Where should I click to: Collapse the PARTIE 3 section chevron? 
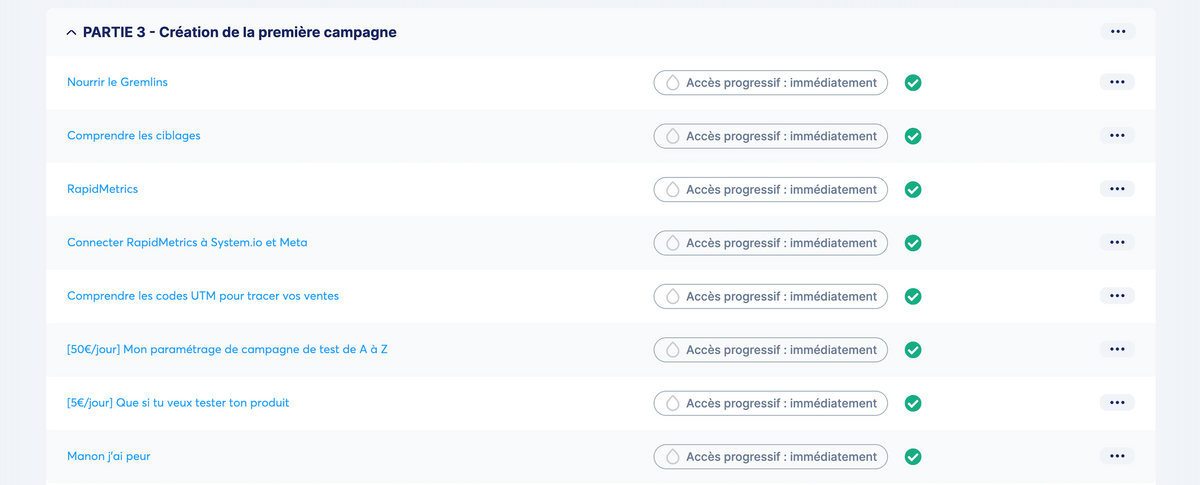[71, 33]
